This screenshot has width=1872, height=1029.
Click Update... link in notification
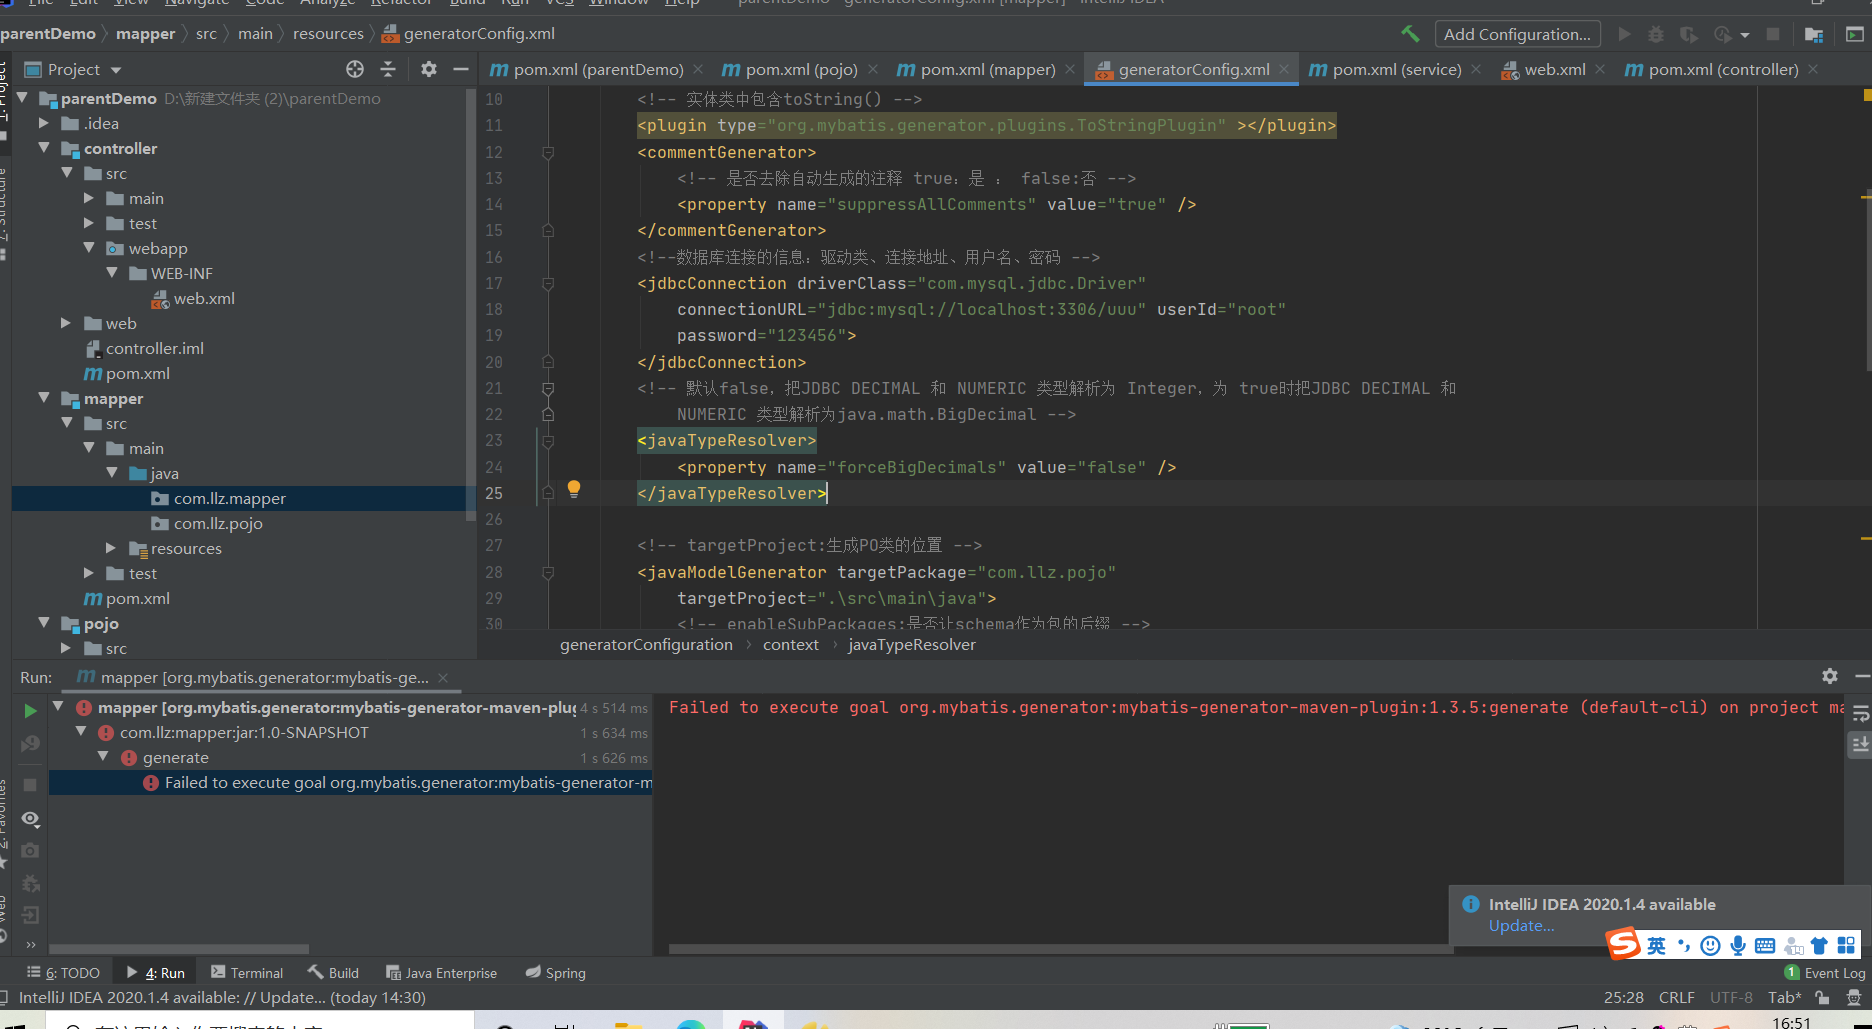(1521, 926)
